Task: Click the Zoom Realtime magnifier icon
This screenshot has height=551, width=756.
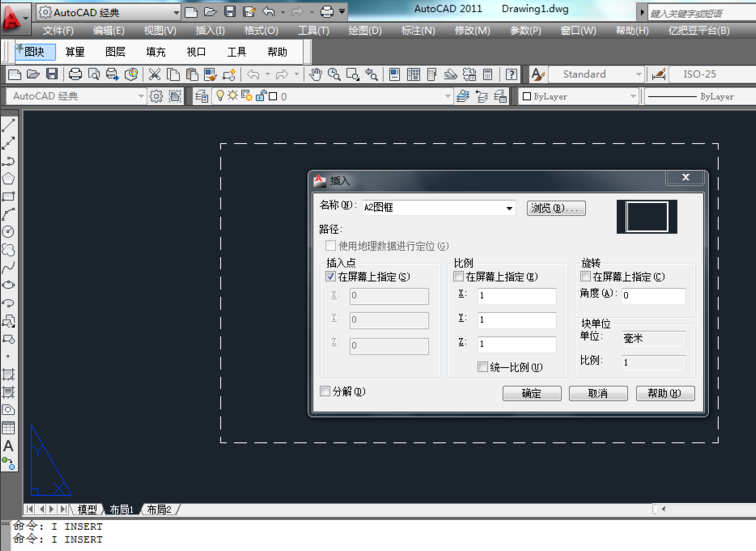Action: pyautogui.click(x=334, y=74)
